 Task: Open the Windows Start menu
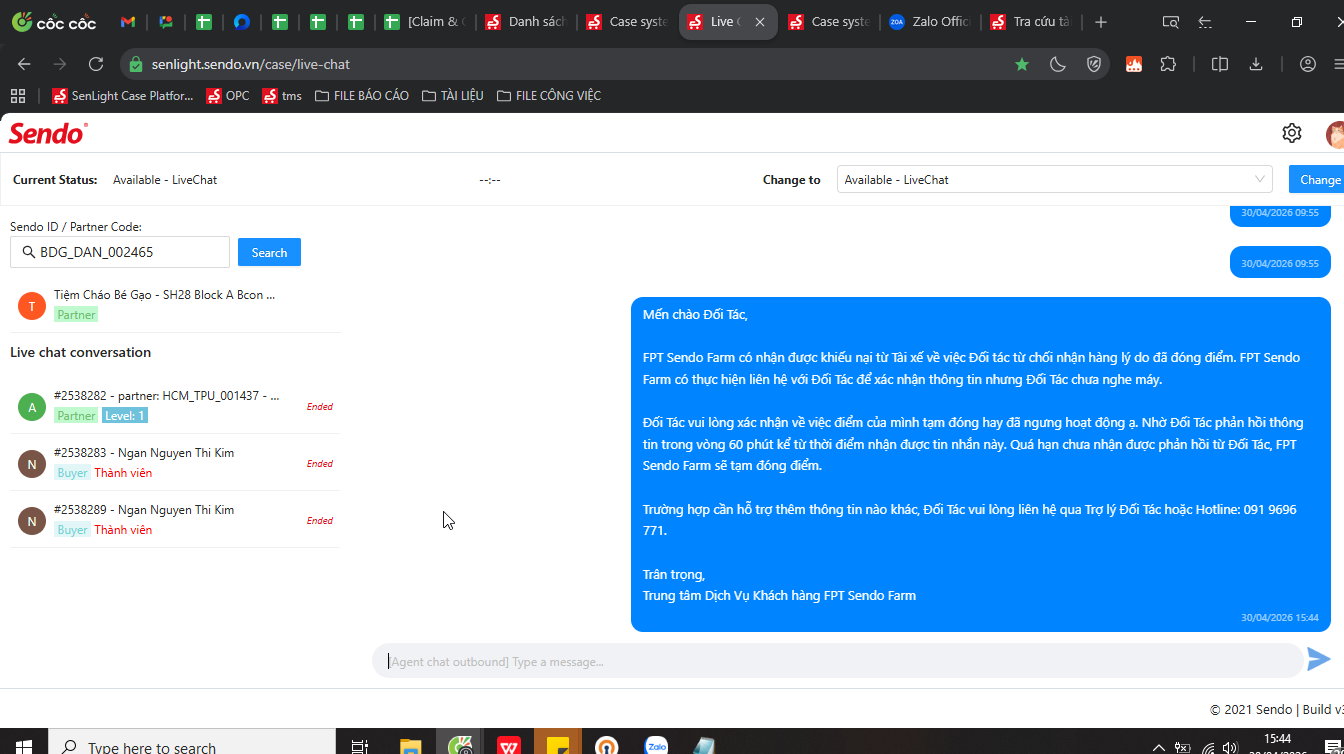pyautogui.click(x=23, y=746)
